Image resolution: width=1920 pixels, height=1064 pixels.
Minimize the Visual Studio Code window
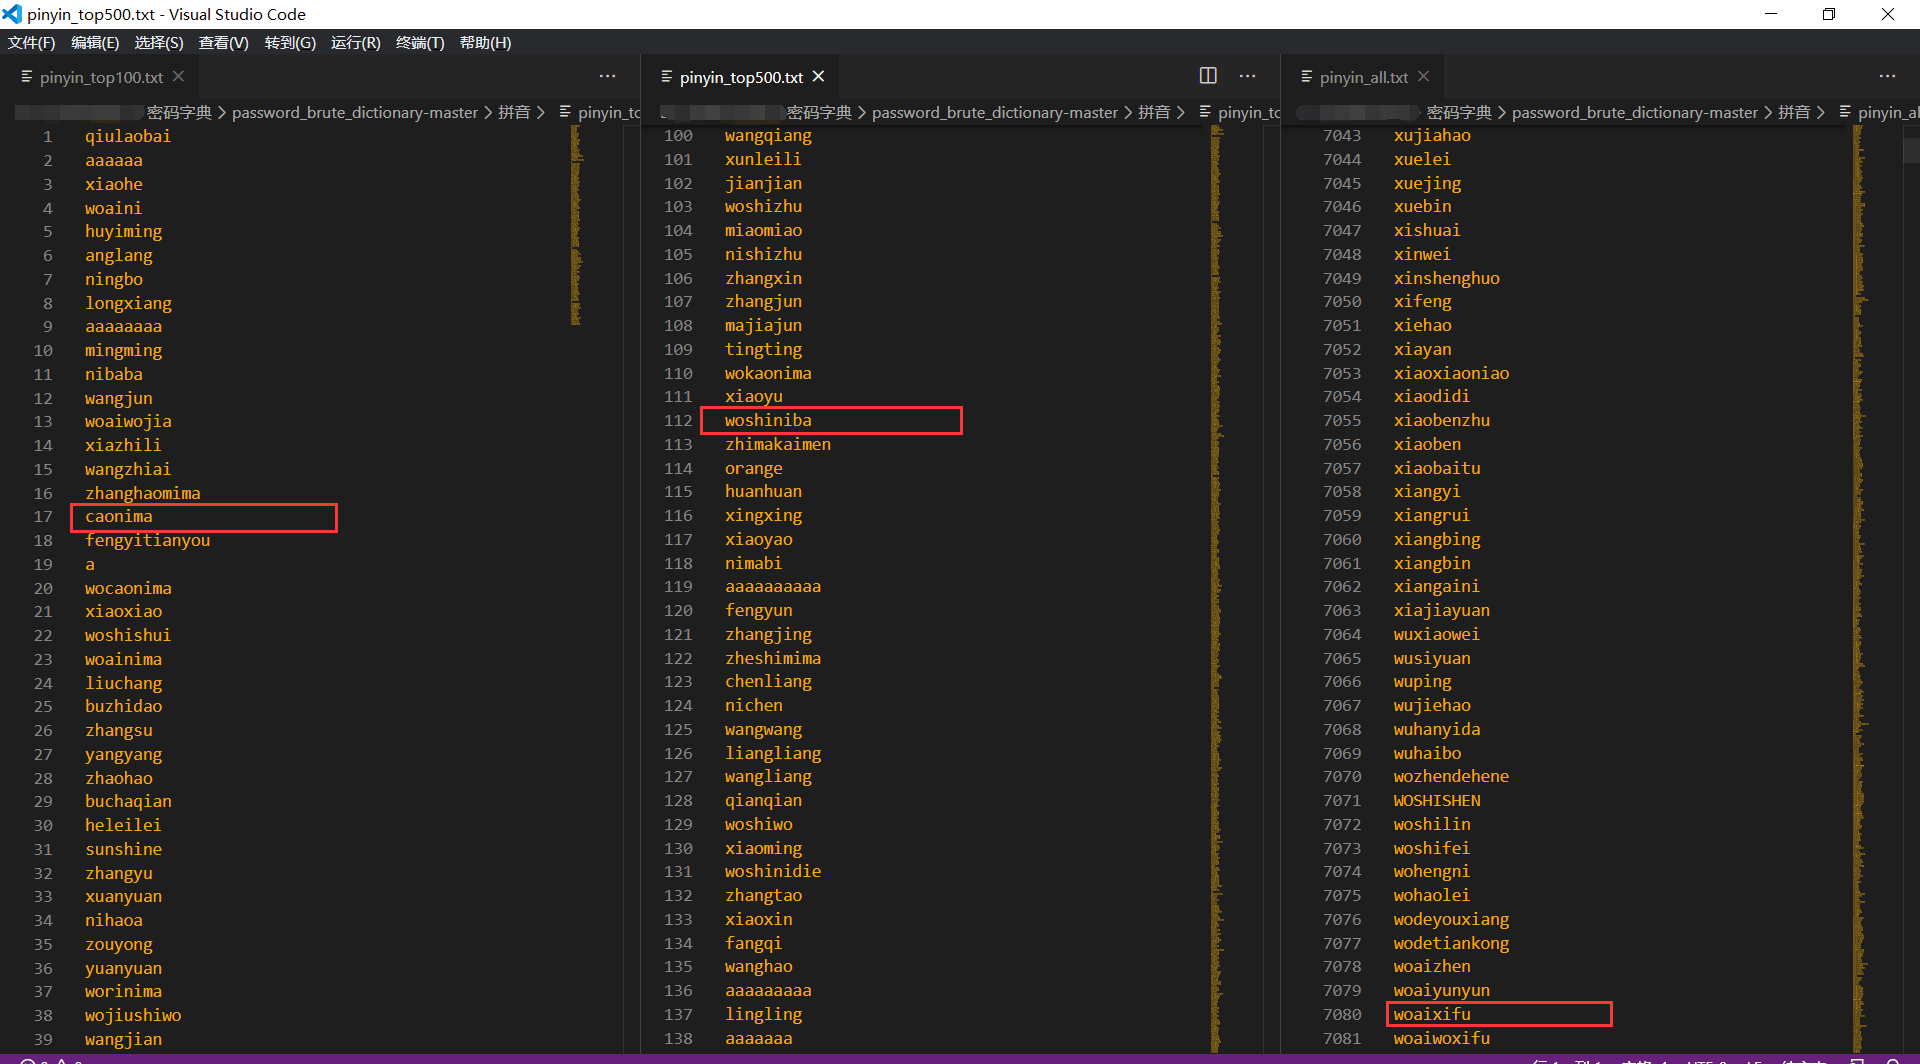tap(1771, 14)
